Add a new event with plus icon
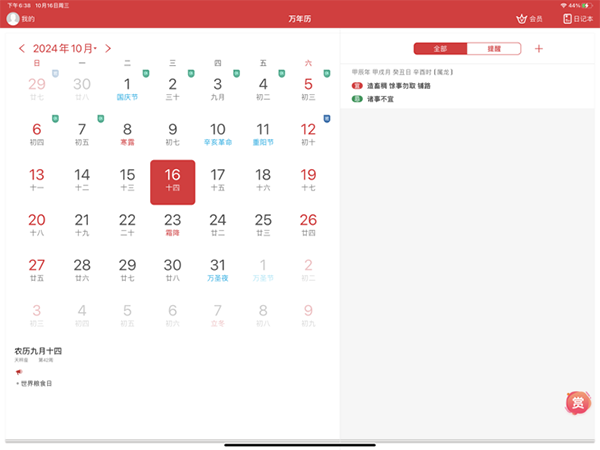Image resolution: width=600 pixels, height=450 pixels. coord(539,48)
